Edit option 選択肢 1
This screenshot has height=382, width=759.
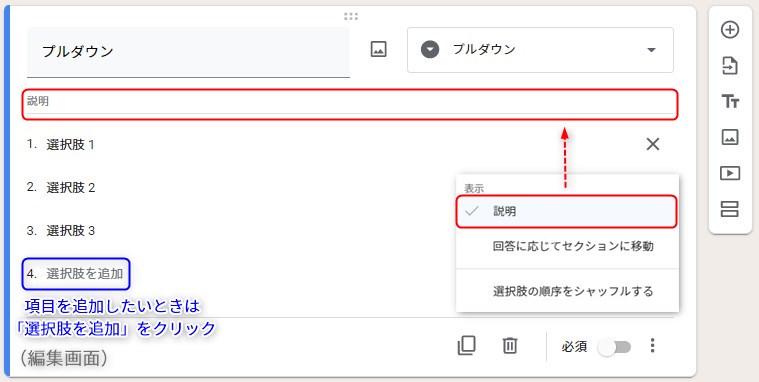(x=71, y=145)
